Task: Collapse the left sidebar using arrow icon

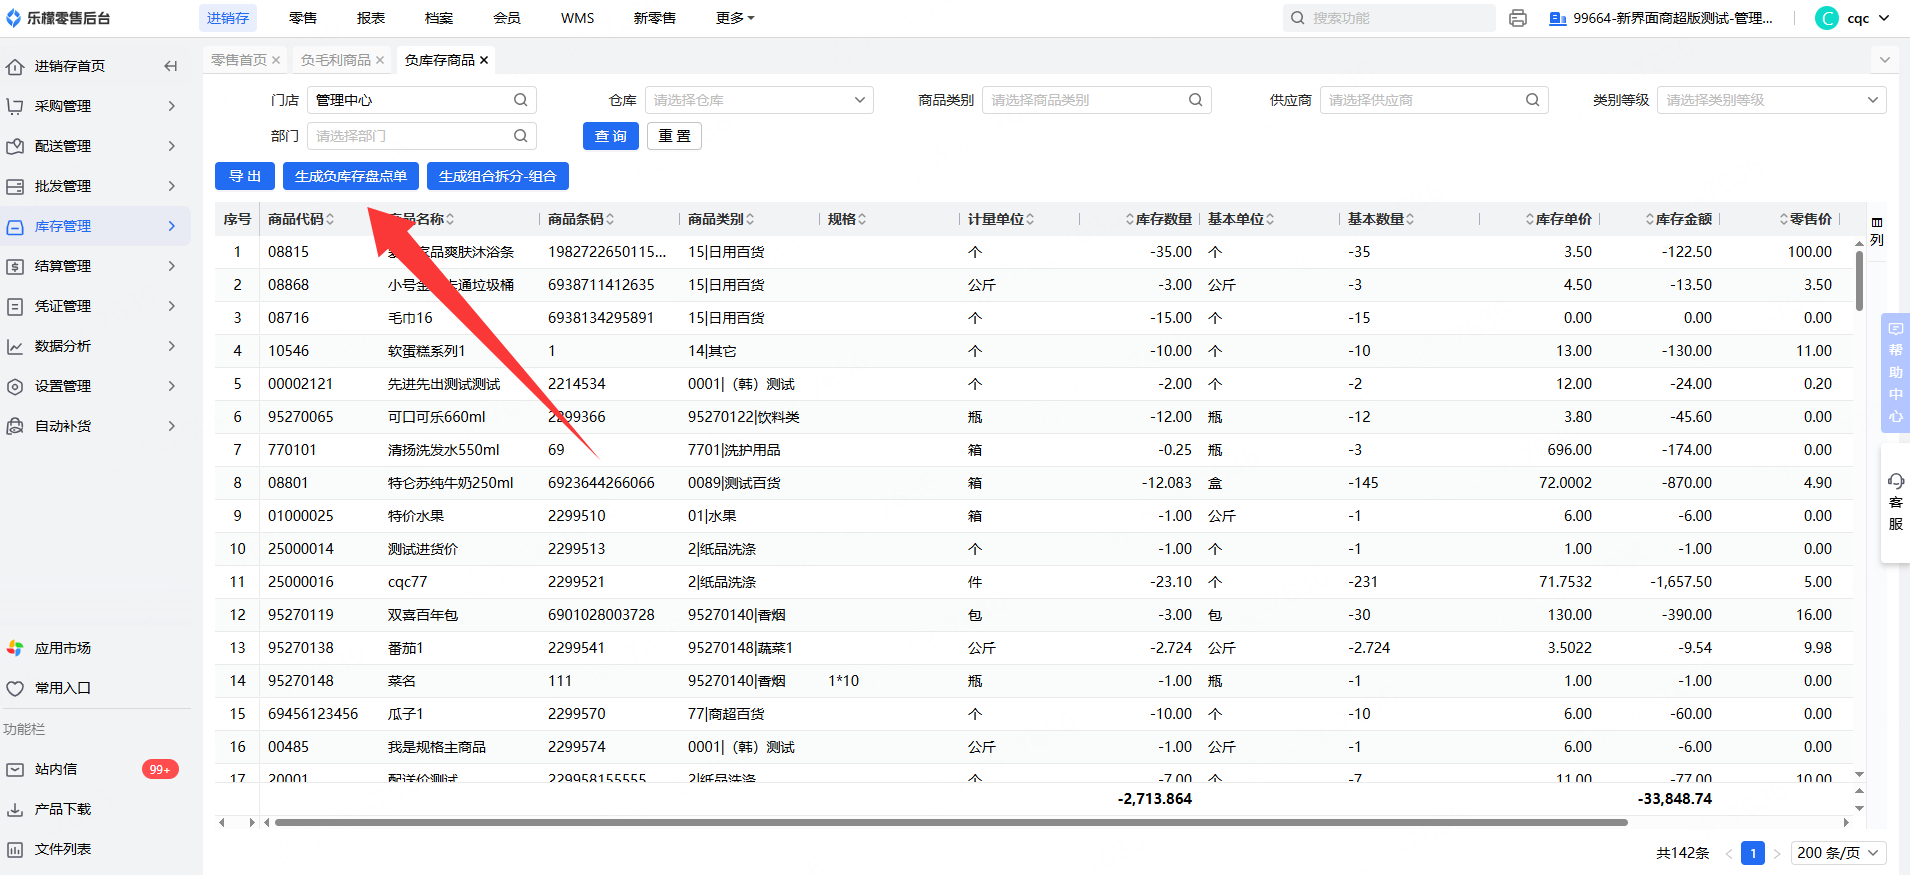Action: coord(170,66)
